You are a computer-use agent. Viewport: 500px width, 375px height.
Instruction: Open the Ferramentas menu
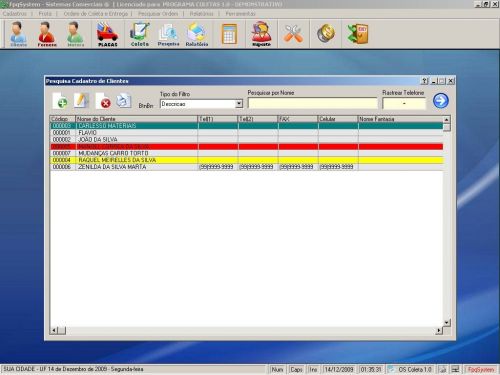click(x=240, y=14)
